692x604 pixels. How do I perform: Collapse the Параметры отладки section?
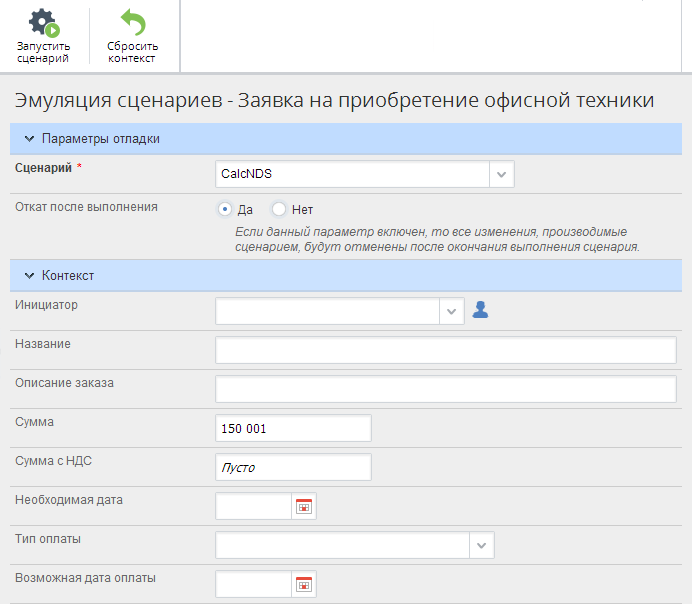(x=30, y=139)
